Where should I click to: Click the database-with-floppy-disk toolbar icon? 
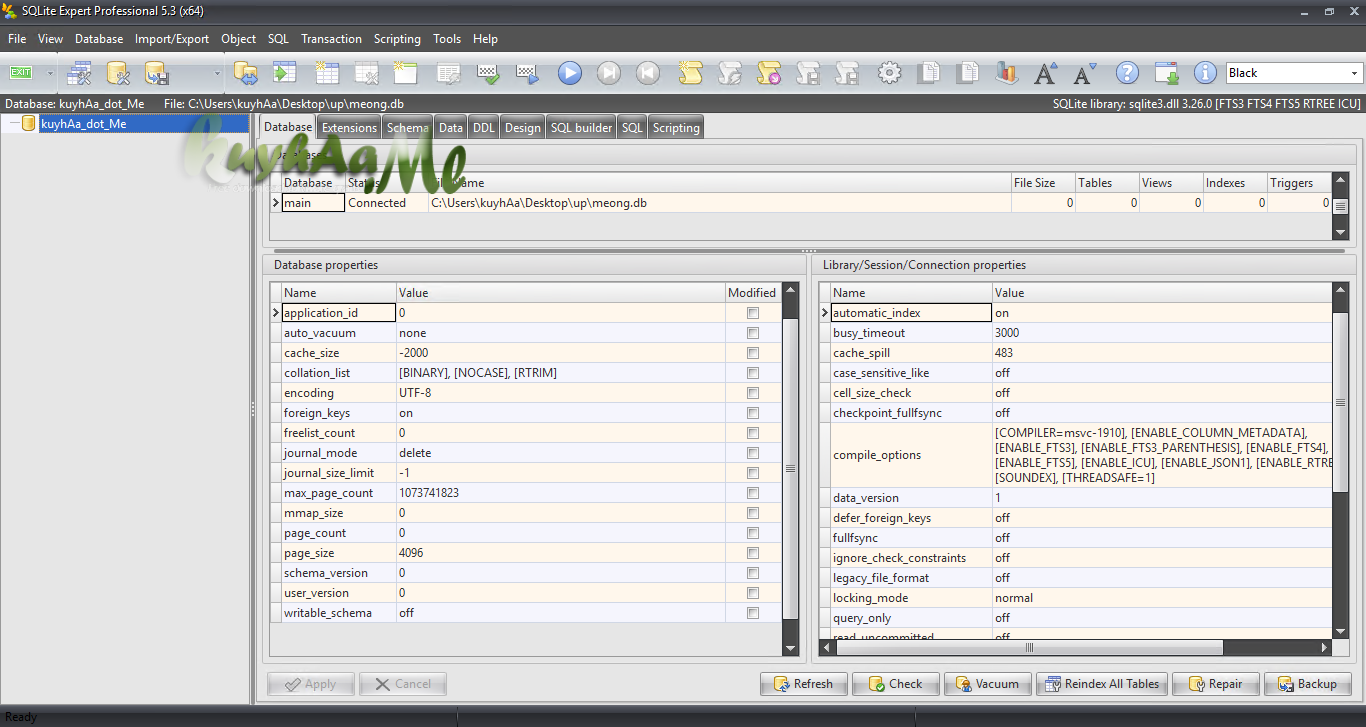(157, 73)
